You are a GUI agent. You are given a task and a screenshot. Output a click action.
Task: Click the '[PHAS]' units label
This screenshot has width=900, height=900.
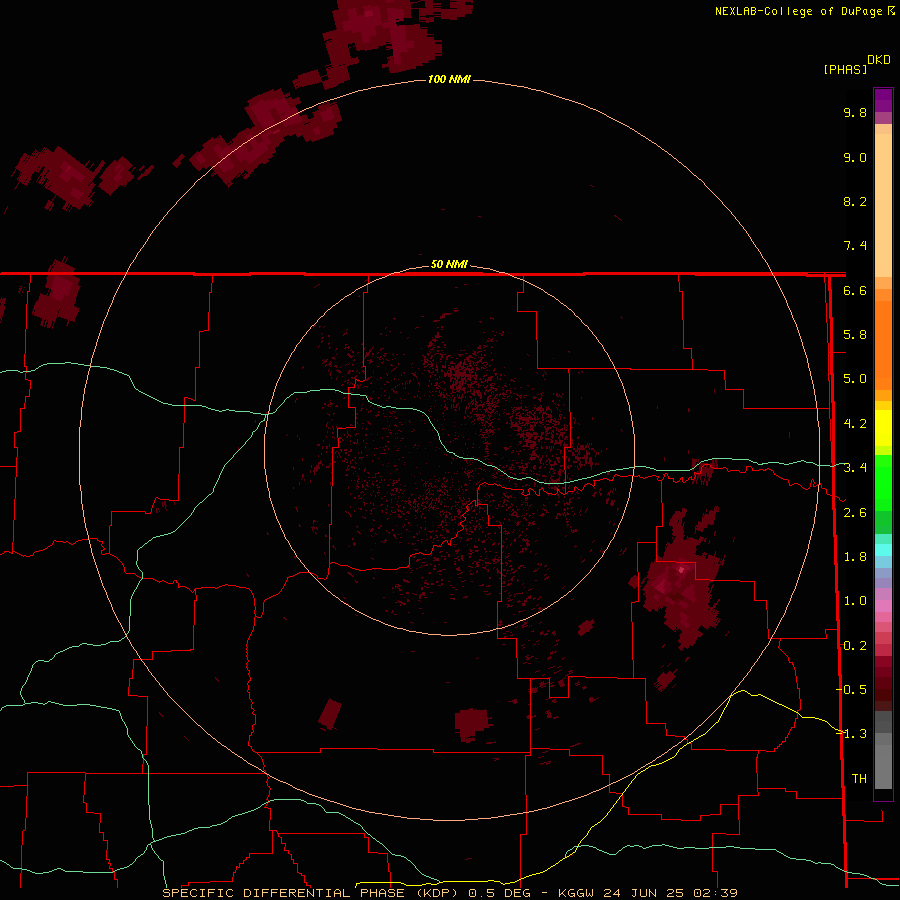tap(845, 70)
